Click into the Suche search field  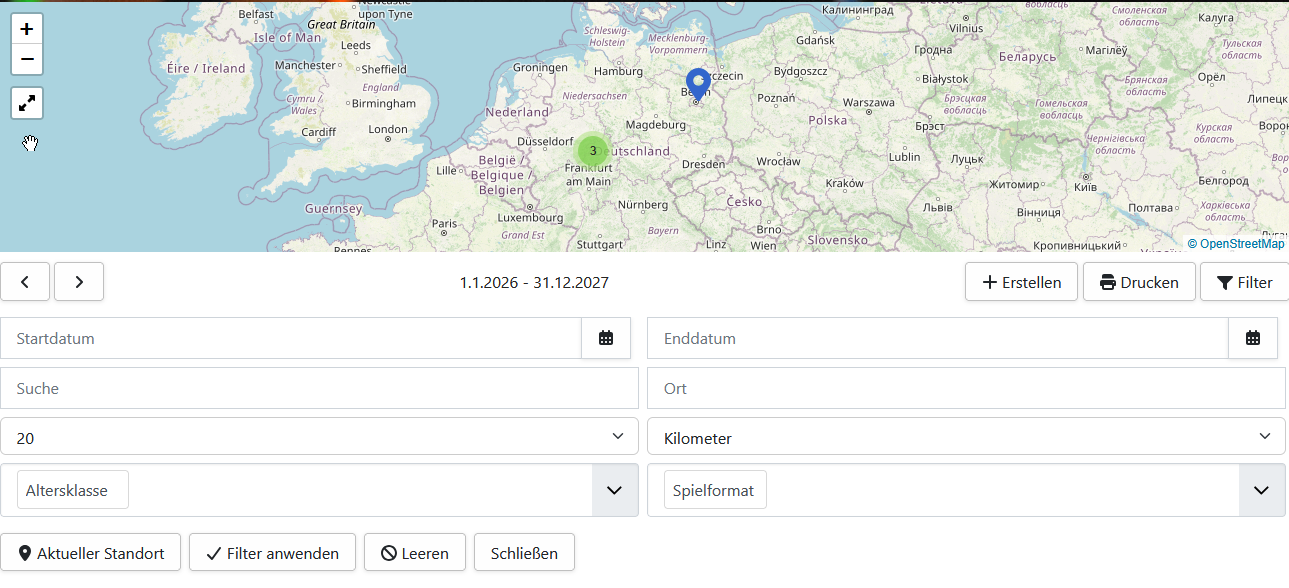319,388
